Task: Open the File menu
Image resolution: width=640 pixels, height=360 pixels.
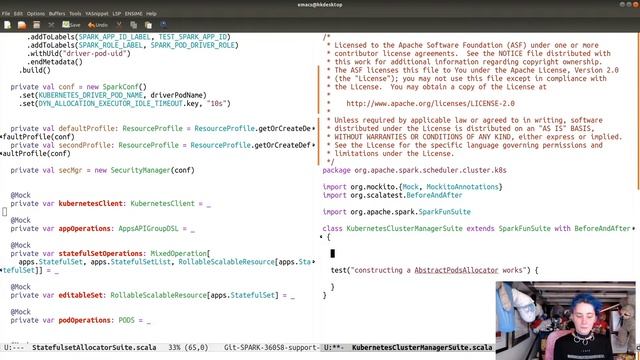Action: pos(6,13)
